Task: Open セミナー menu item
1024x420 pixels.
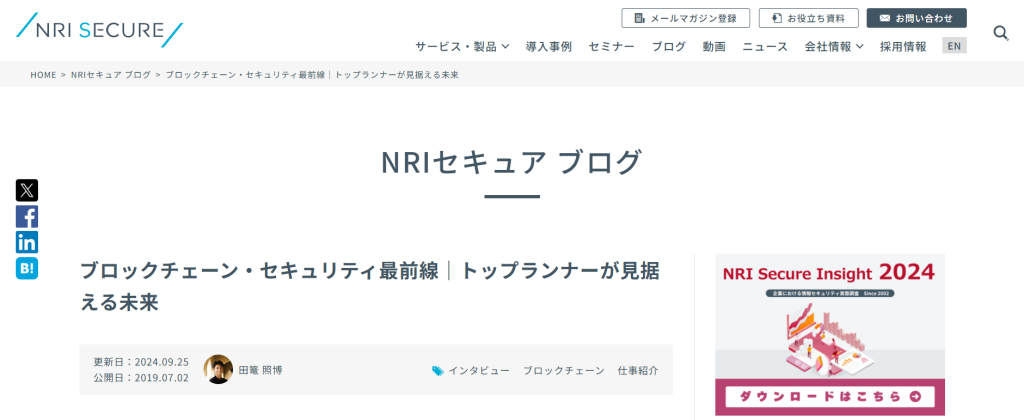Action: pos(611,46)
